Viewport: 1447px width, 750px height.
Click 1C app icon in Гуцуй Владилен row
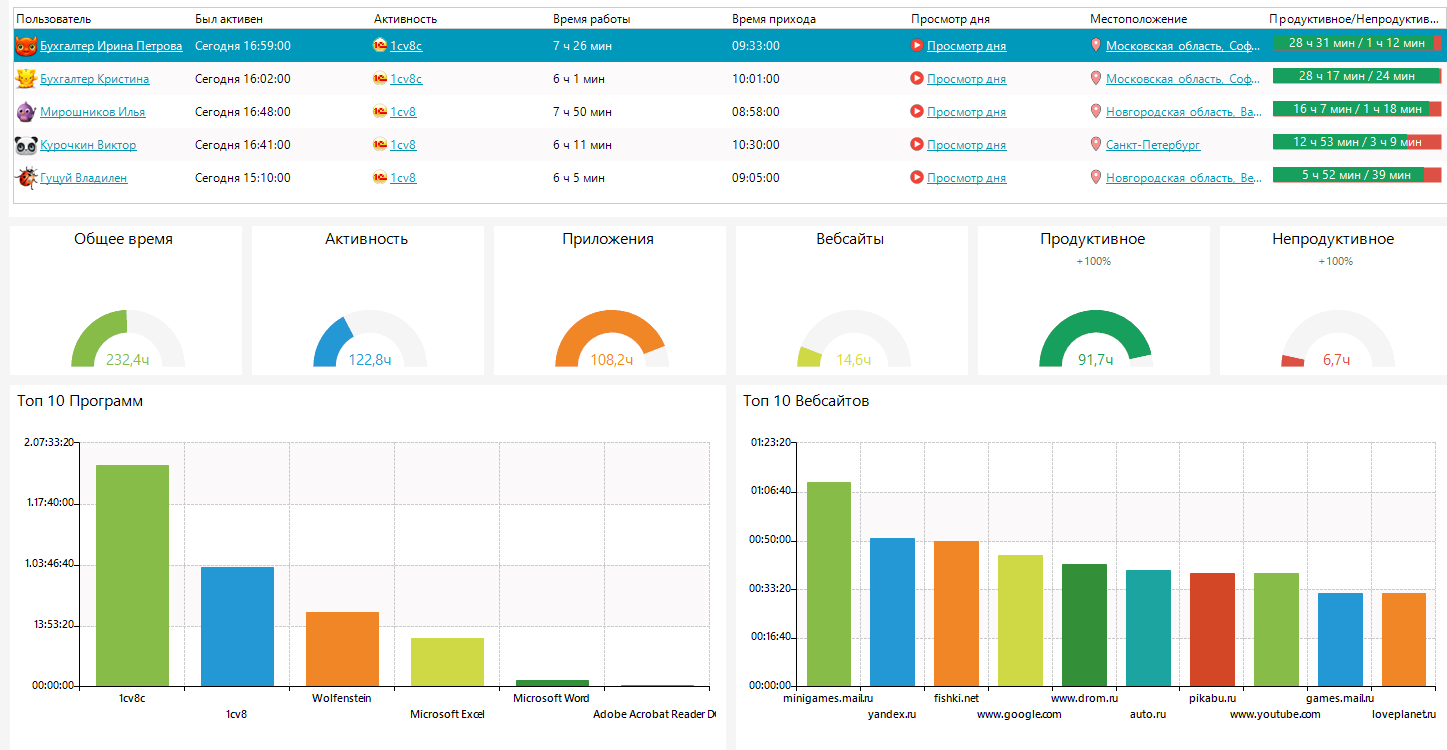click(380, 178)
